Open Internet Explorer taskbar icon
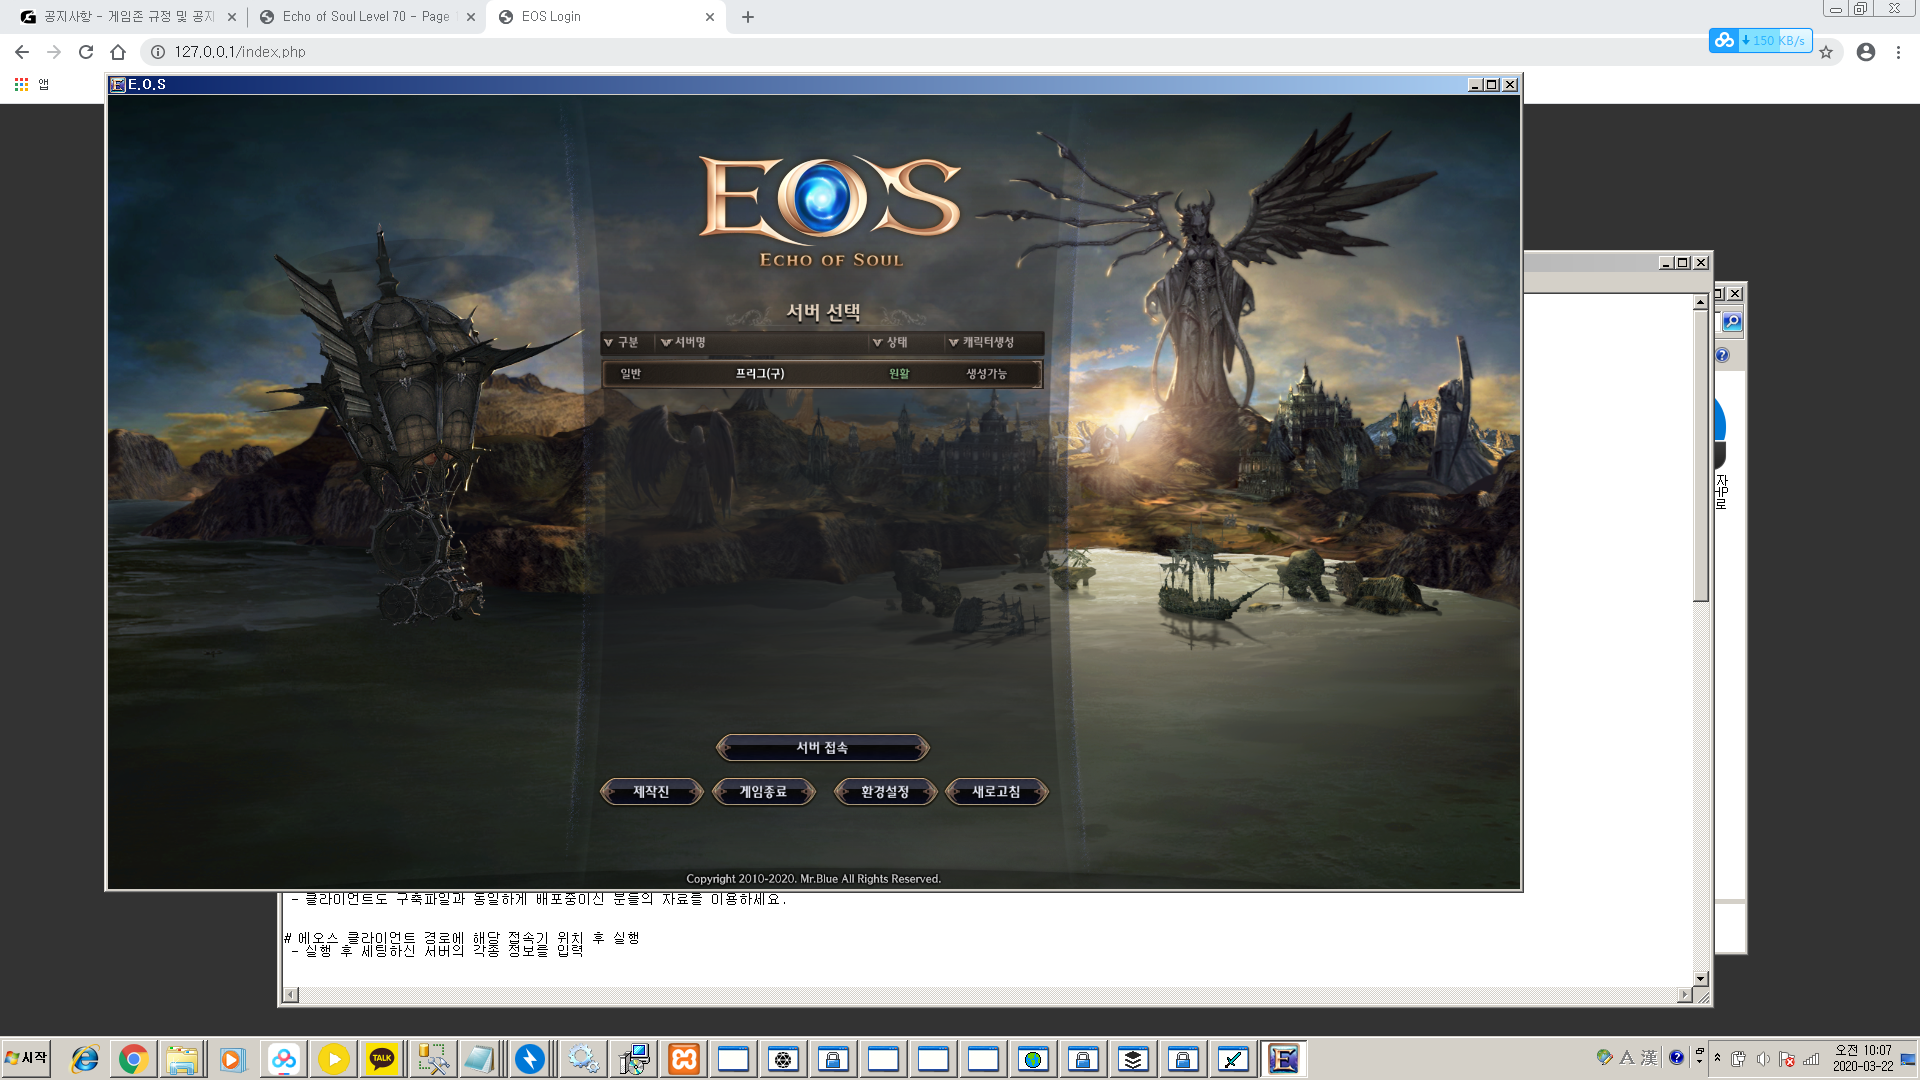The height and width of the screenshot is (1080, 1920). point(85,1059)
